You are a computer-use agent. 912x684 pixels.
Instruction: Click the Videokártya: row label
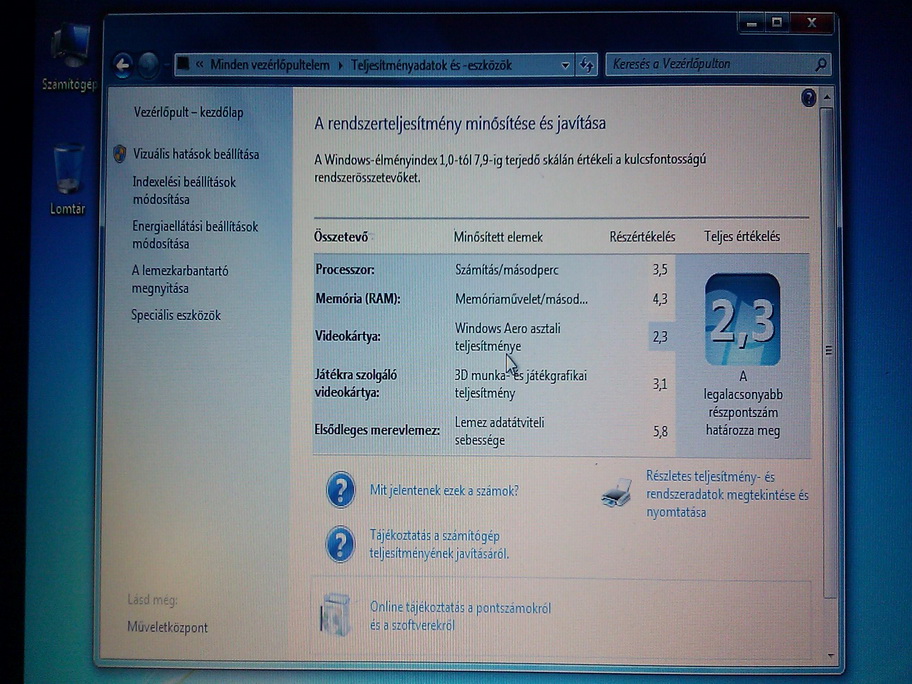pos(348,336)
